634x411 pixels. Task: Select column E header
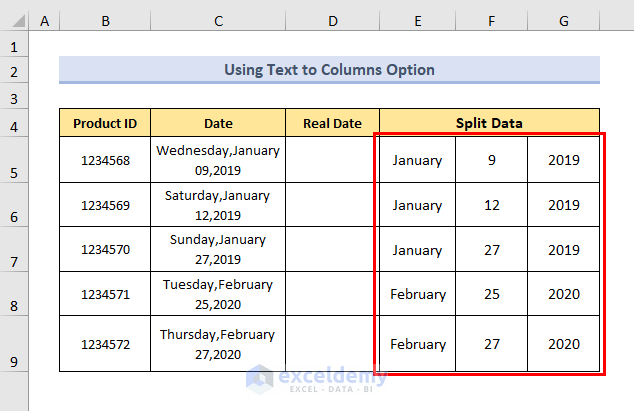tap(417, 20)
